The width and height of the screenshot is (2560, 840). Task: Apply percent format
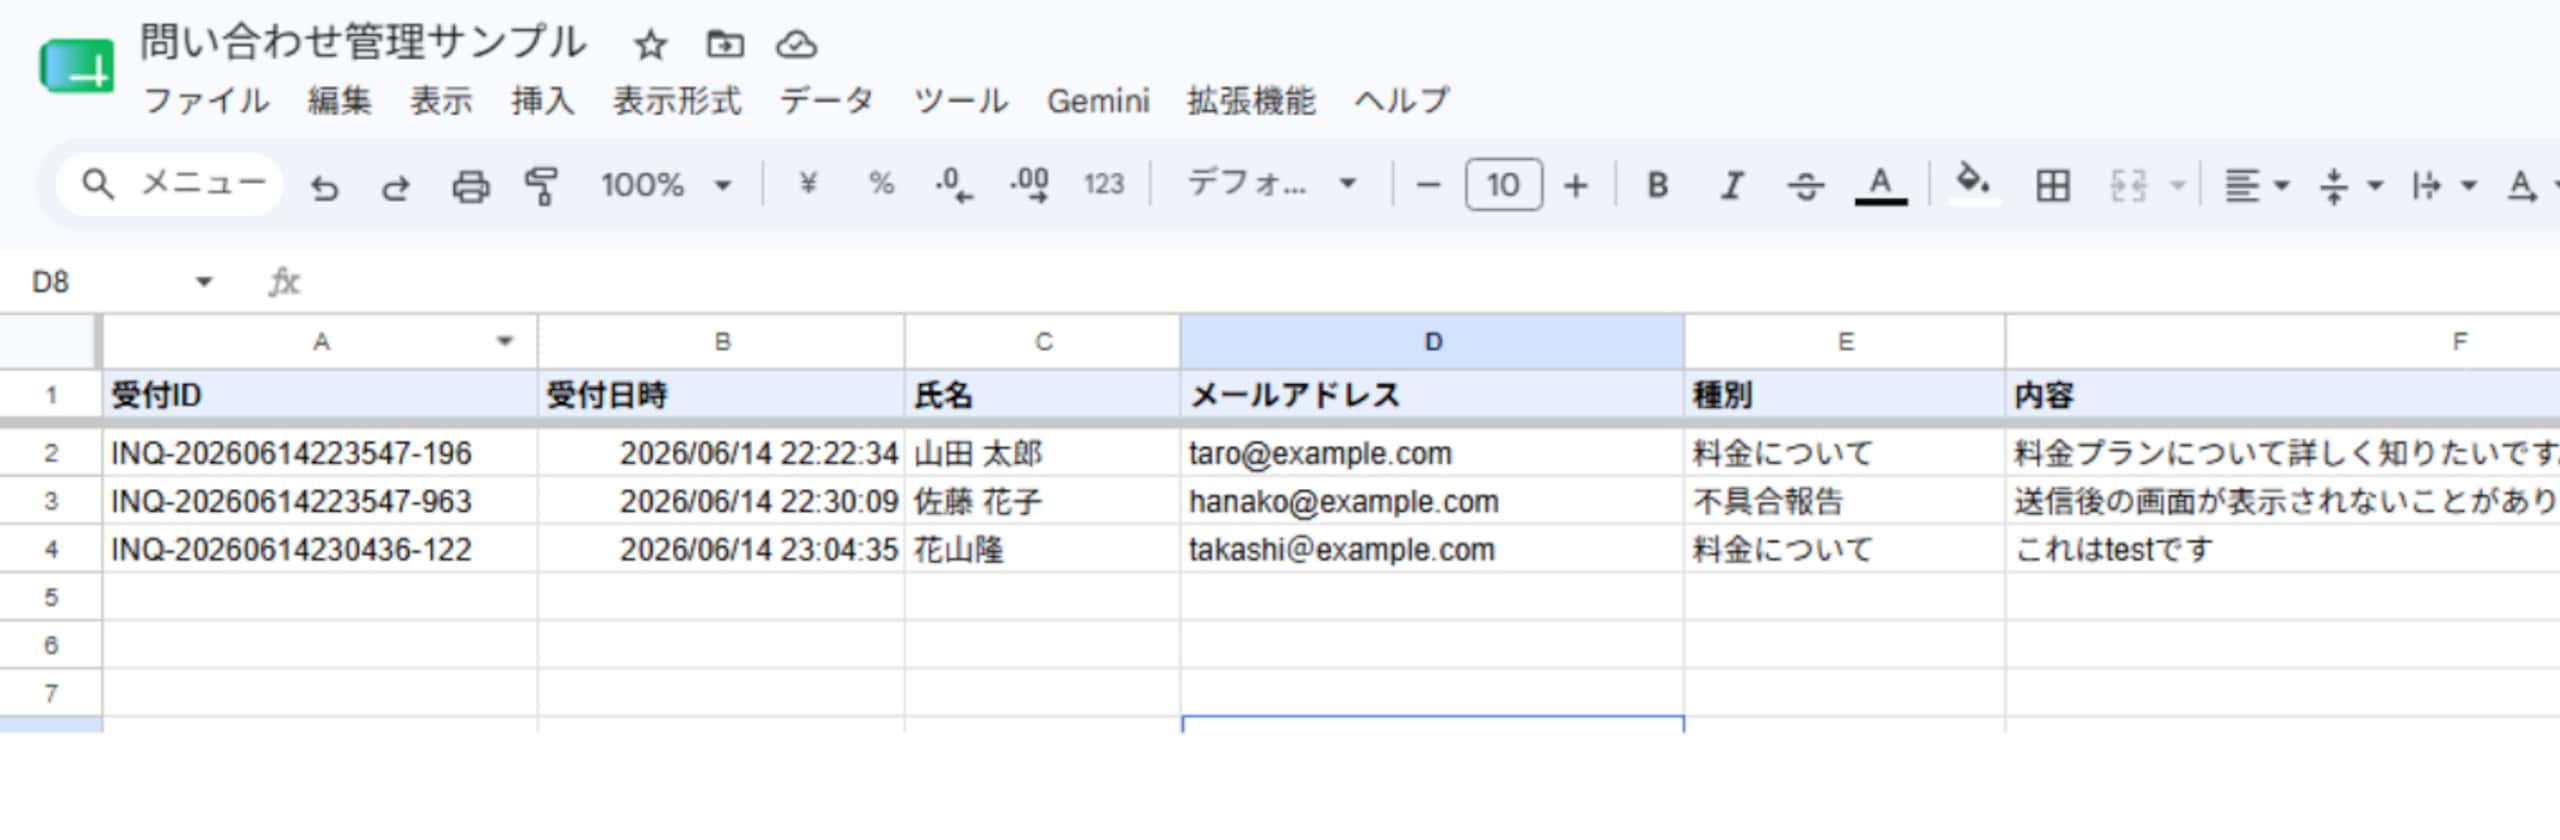pyautogui.click(x=881, y=184)
